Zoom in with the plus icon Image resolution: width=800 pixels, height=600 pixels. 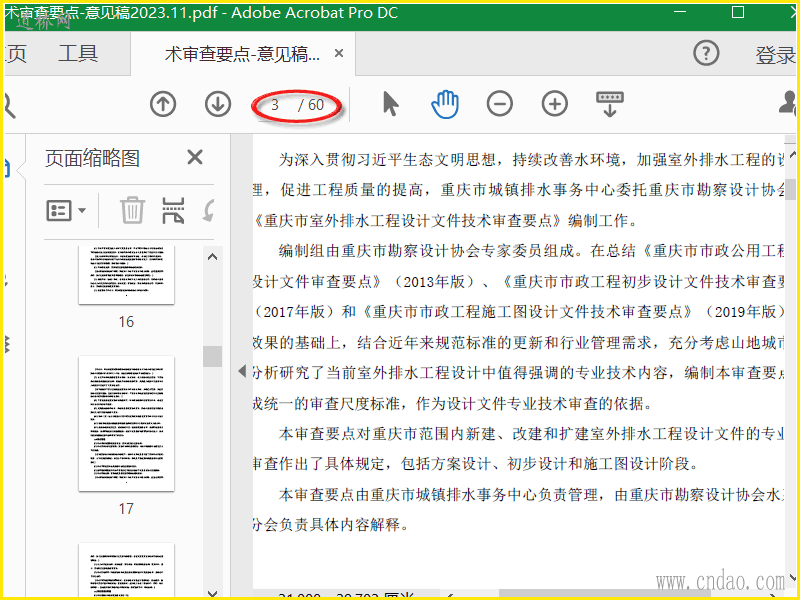(555, 105)
